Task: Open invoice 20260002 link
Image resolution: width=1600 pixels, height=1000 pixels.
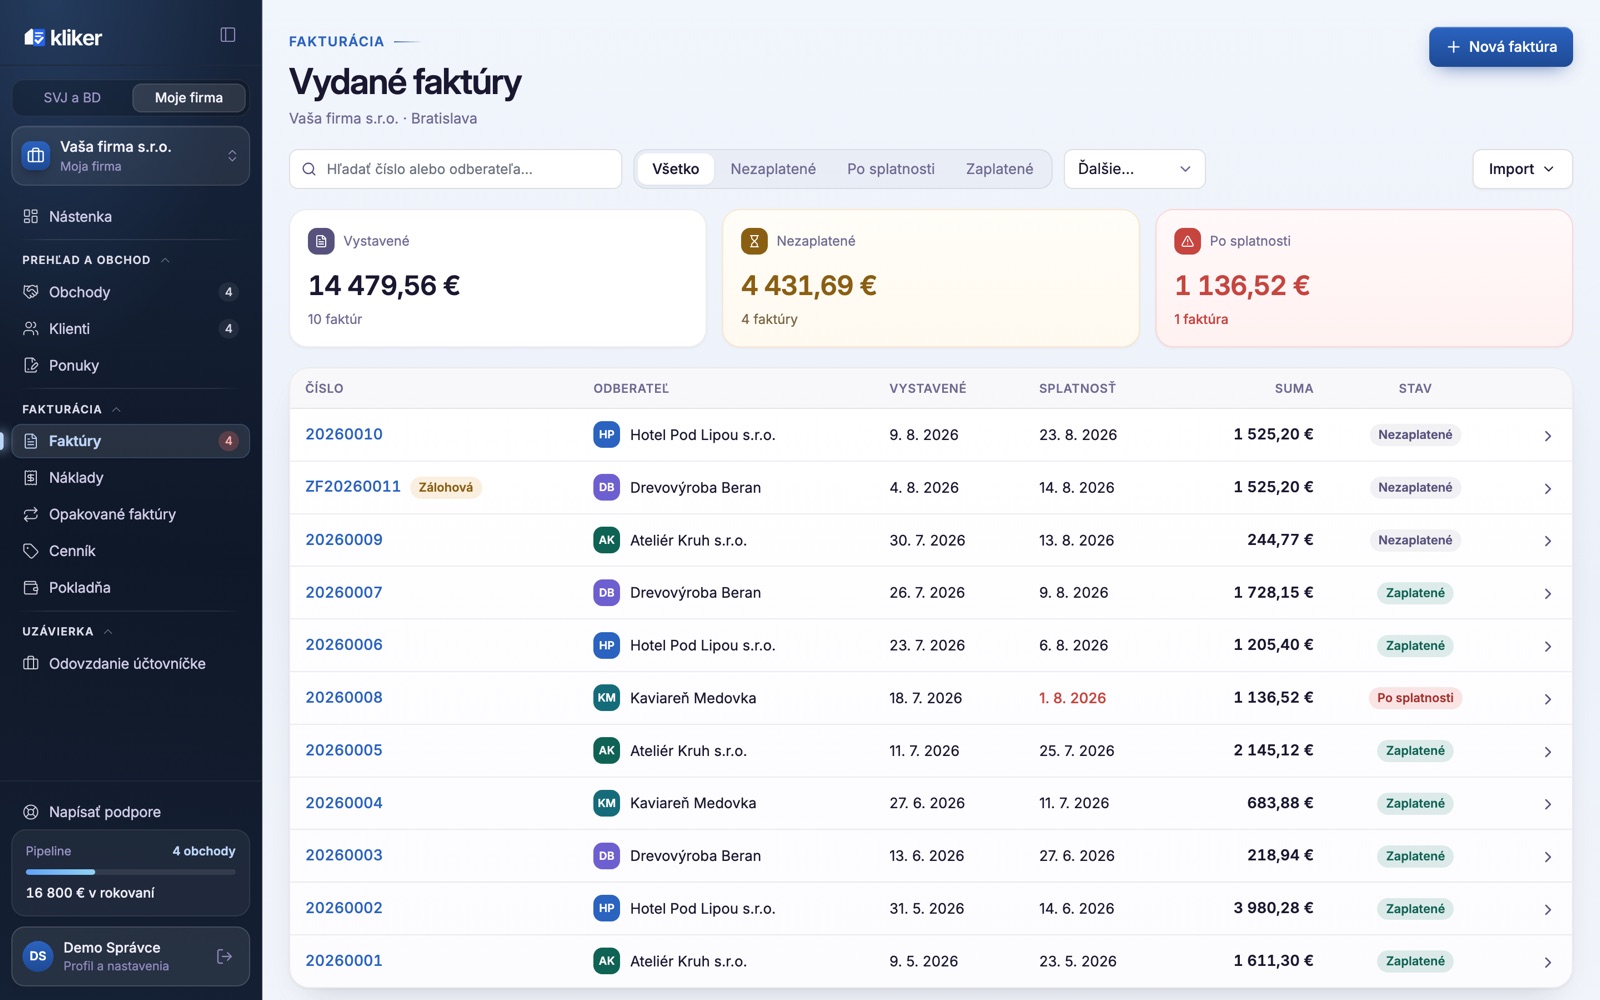Action: [344, 908]
